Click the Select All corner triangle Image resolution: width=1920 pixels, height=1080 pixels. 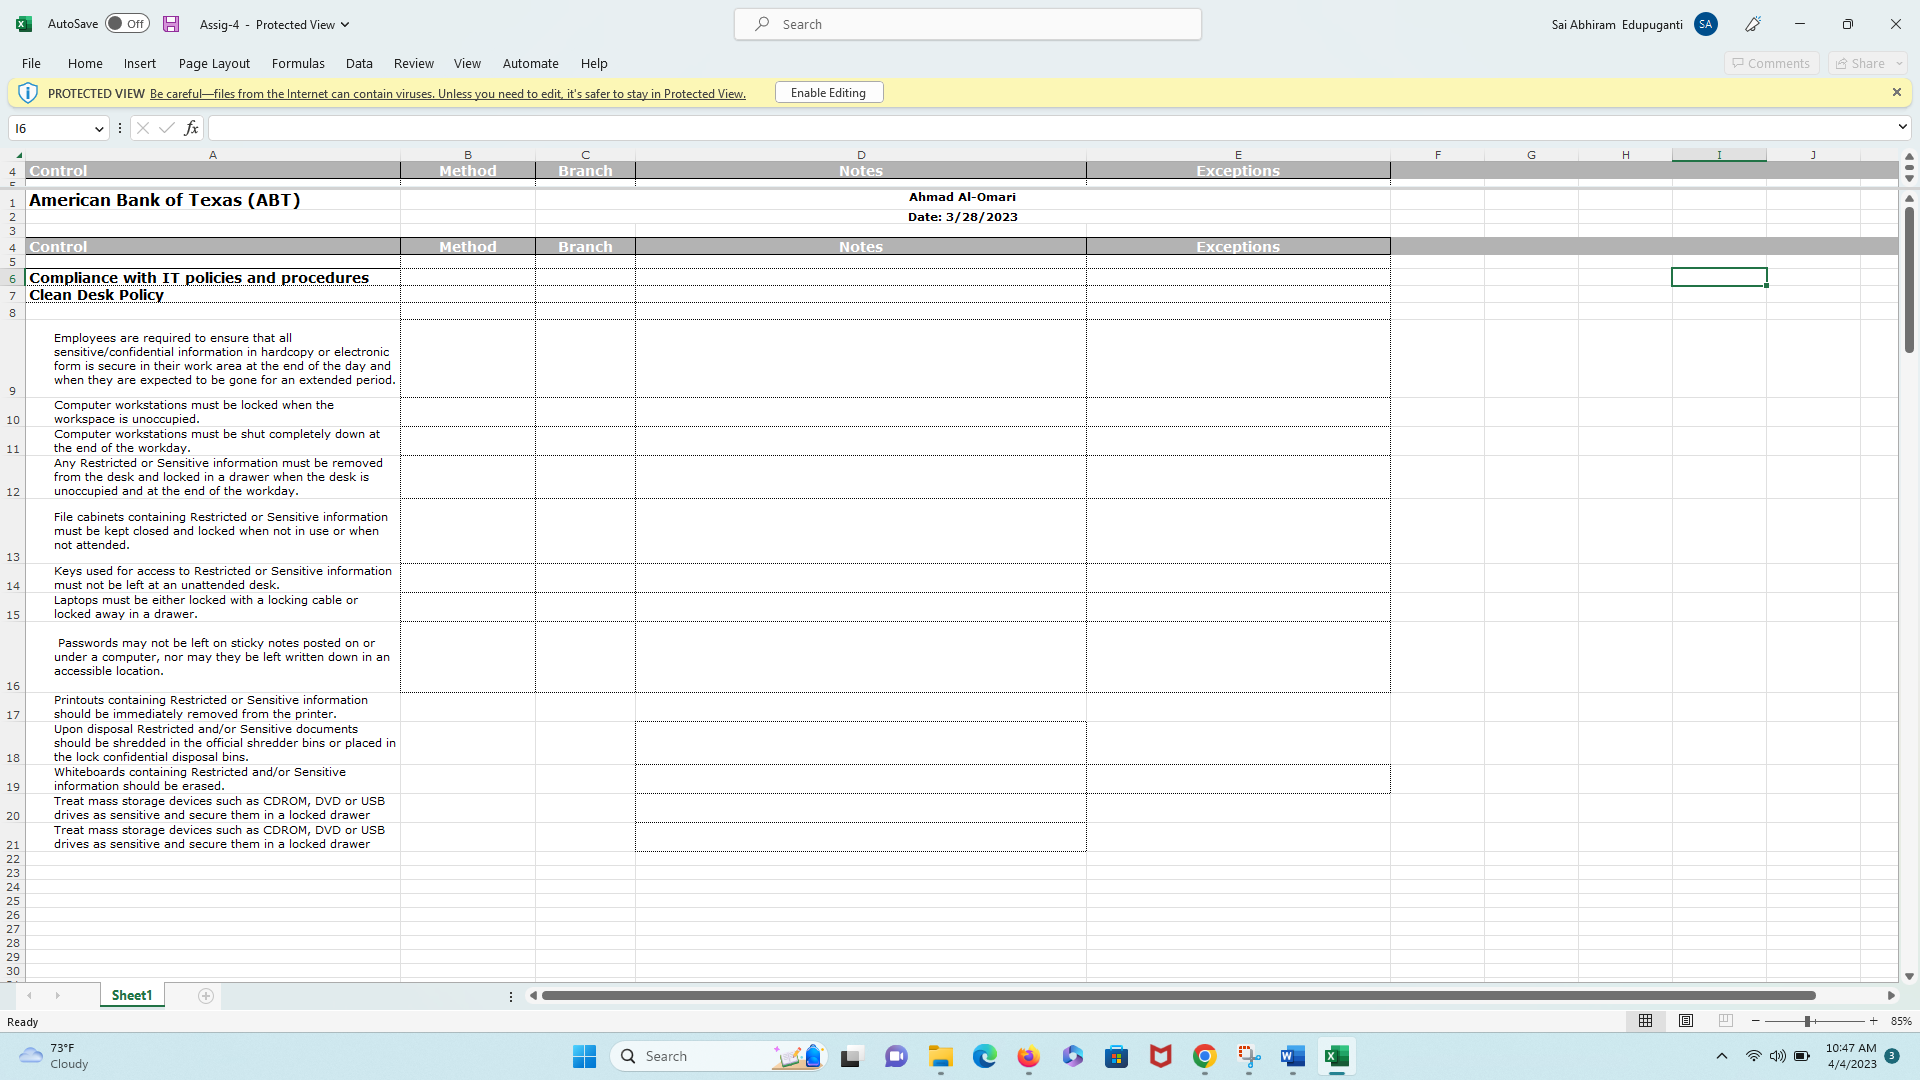(18, 155)
